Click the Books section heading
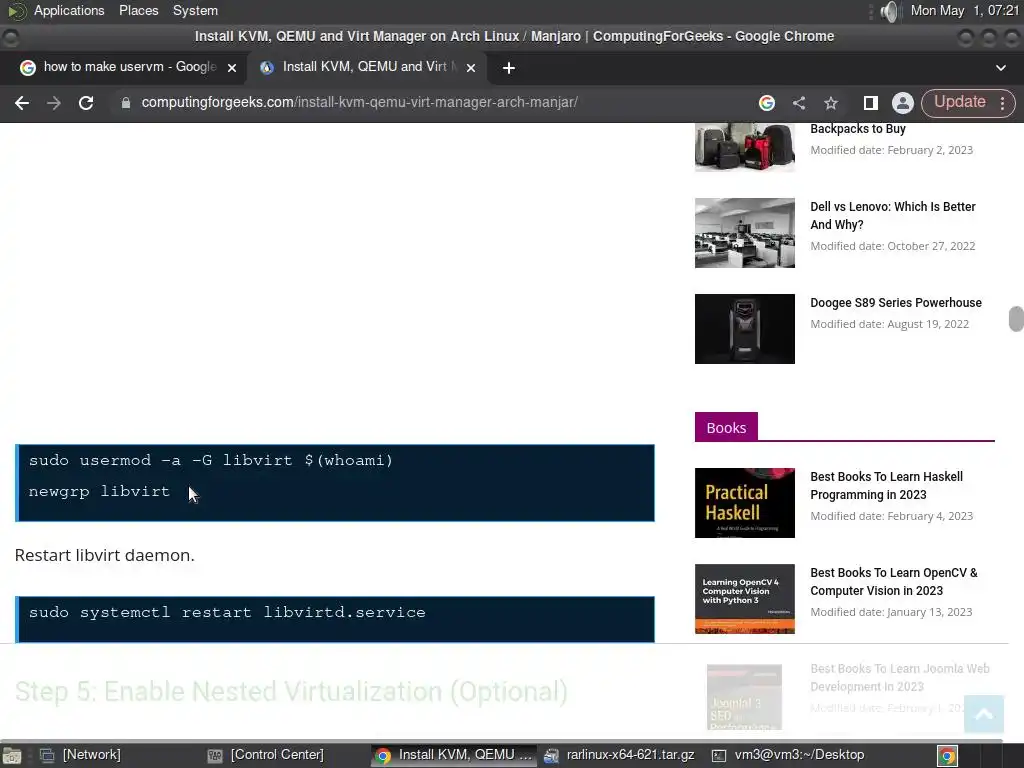Image resolution: width=1024 pixels, height=768 pixels. (x=726, y=427)
